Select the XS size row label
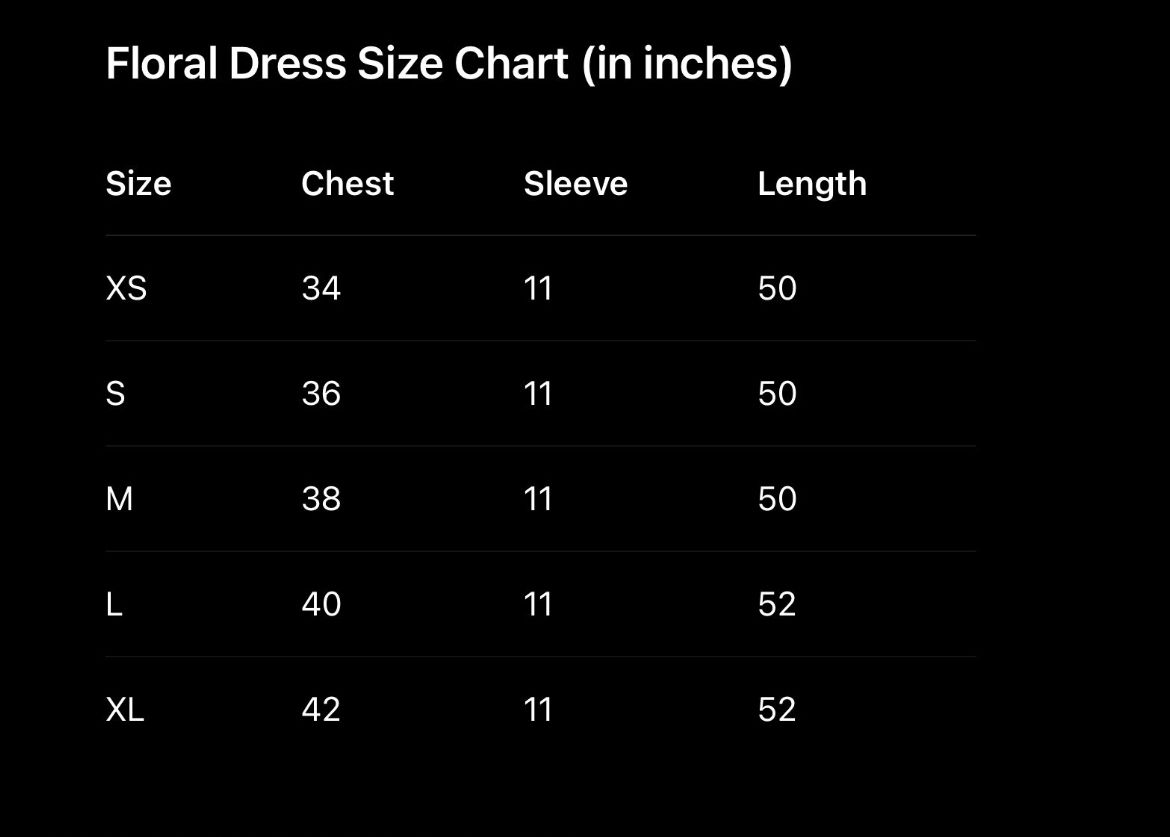Screen dimensions: 1170x837 tap(126, 289)
